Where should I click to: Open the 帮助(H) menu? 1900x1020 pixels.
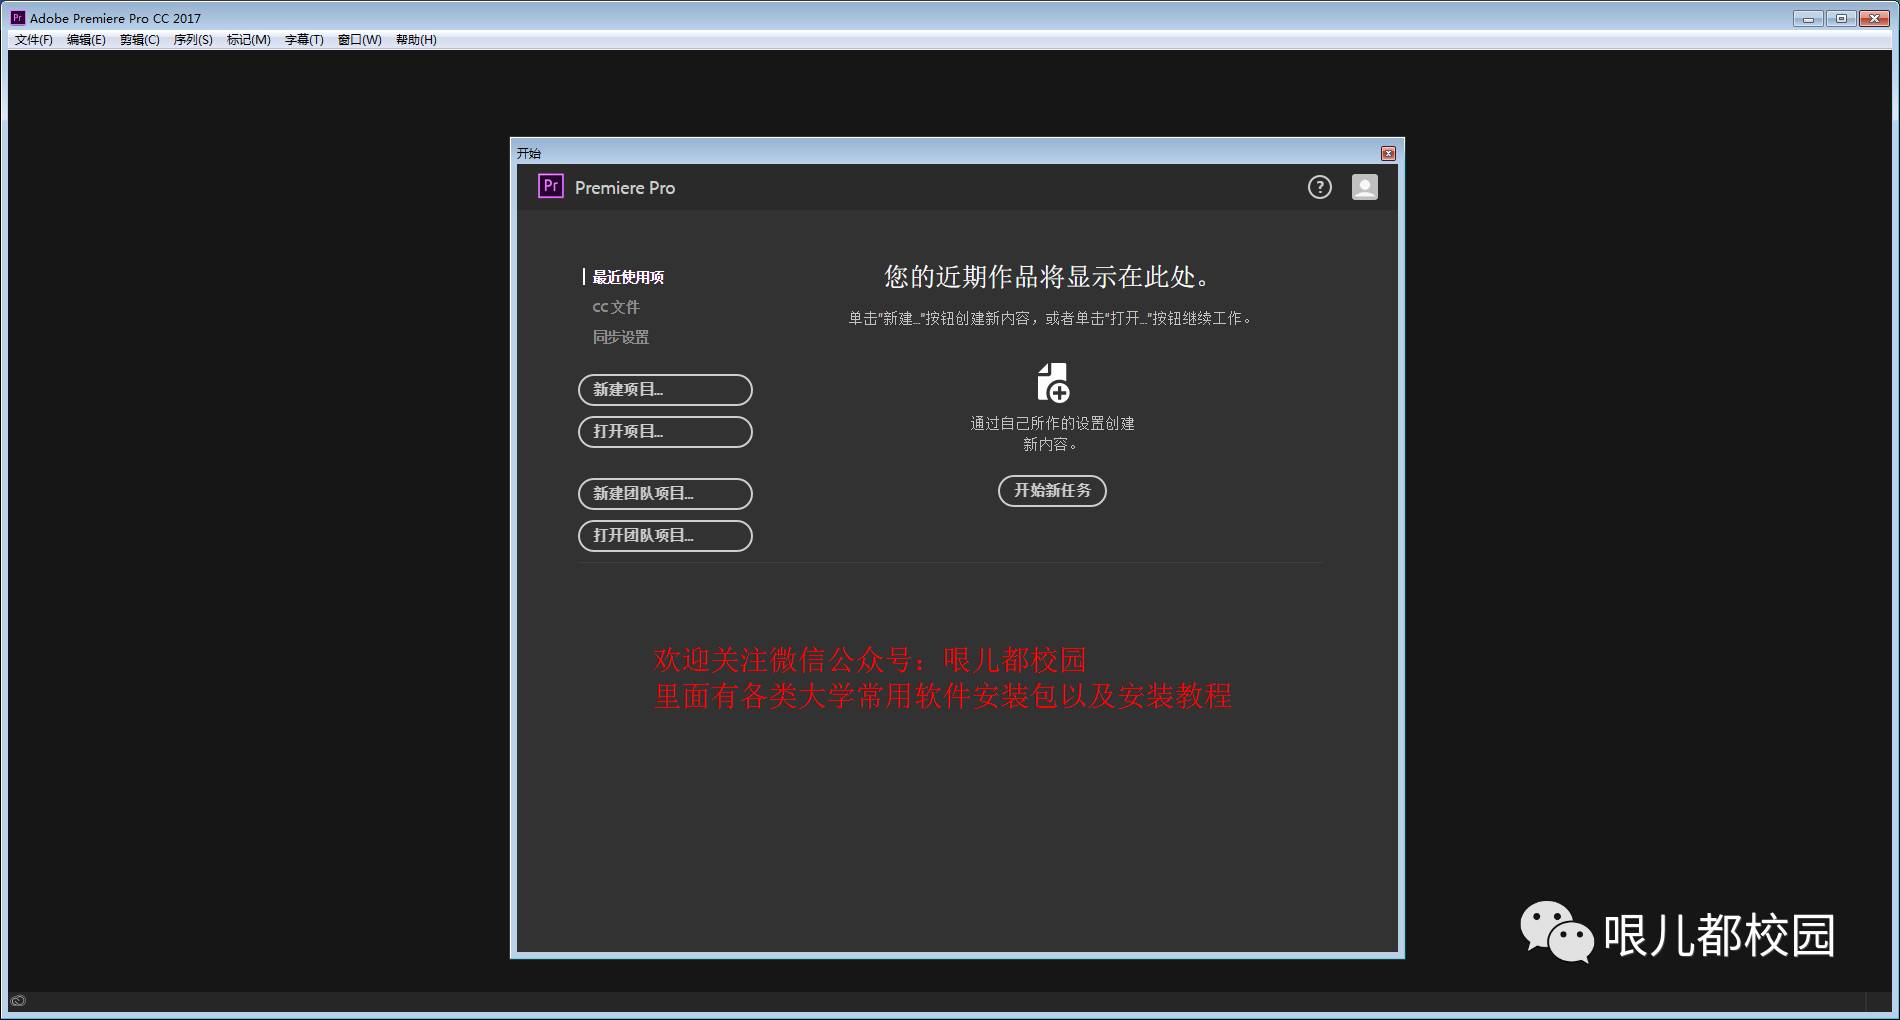(416, 40)
